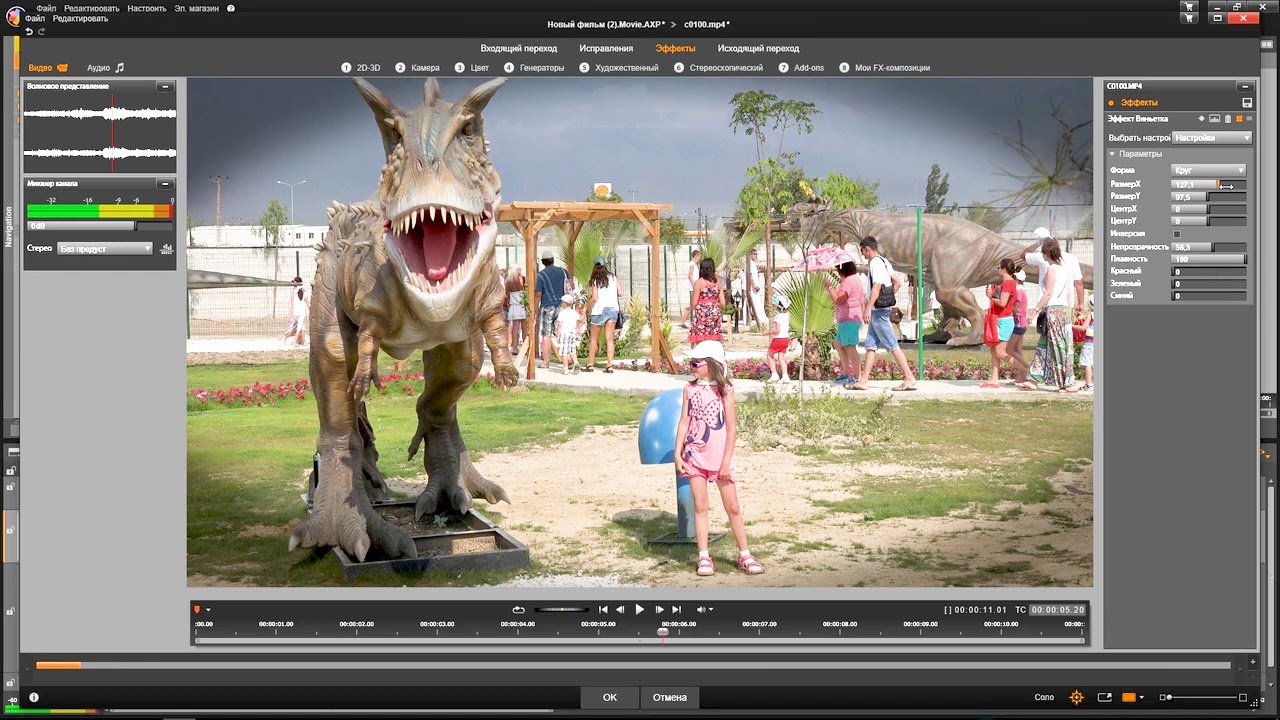
Task: Open the Файл menu
Action: pos(46,8)
